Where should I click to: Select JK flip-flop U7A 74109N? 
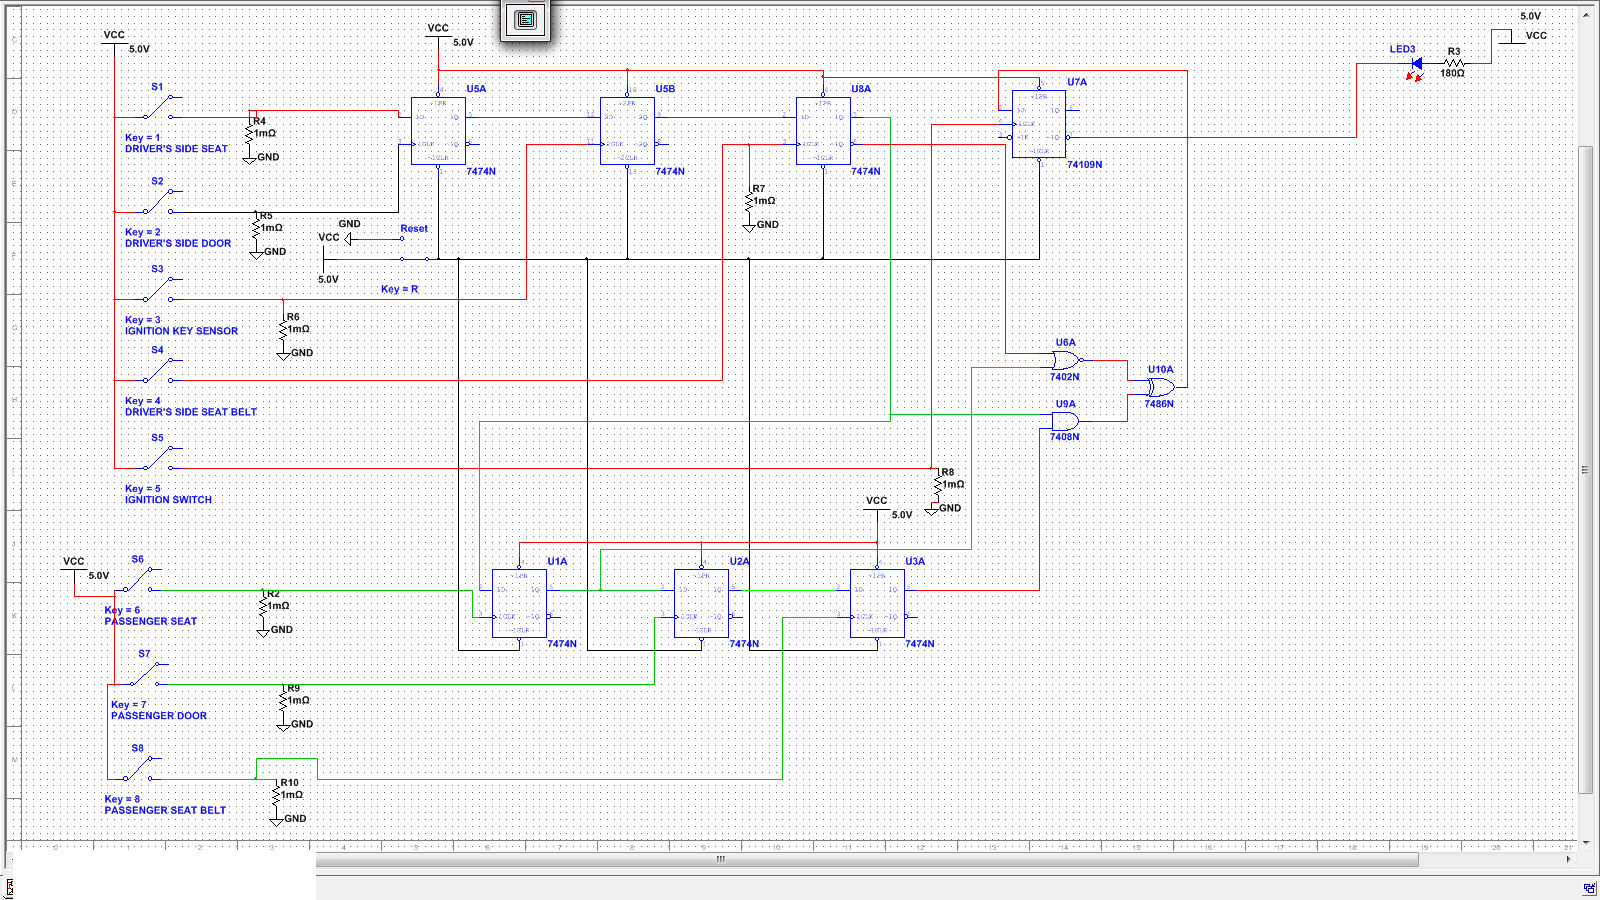[x=1039, y=124]
